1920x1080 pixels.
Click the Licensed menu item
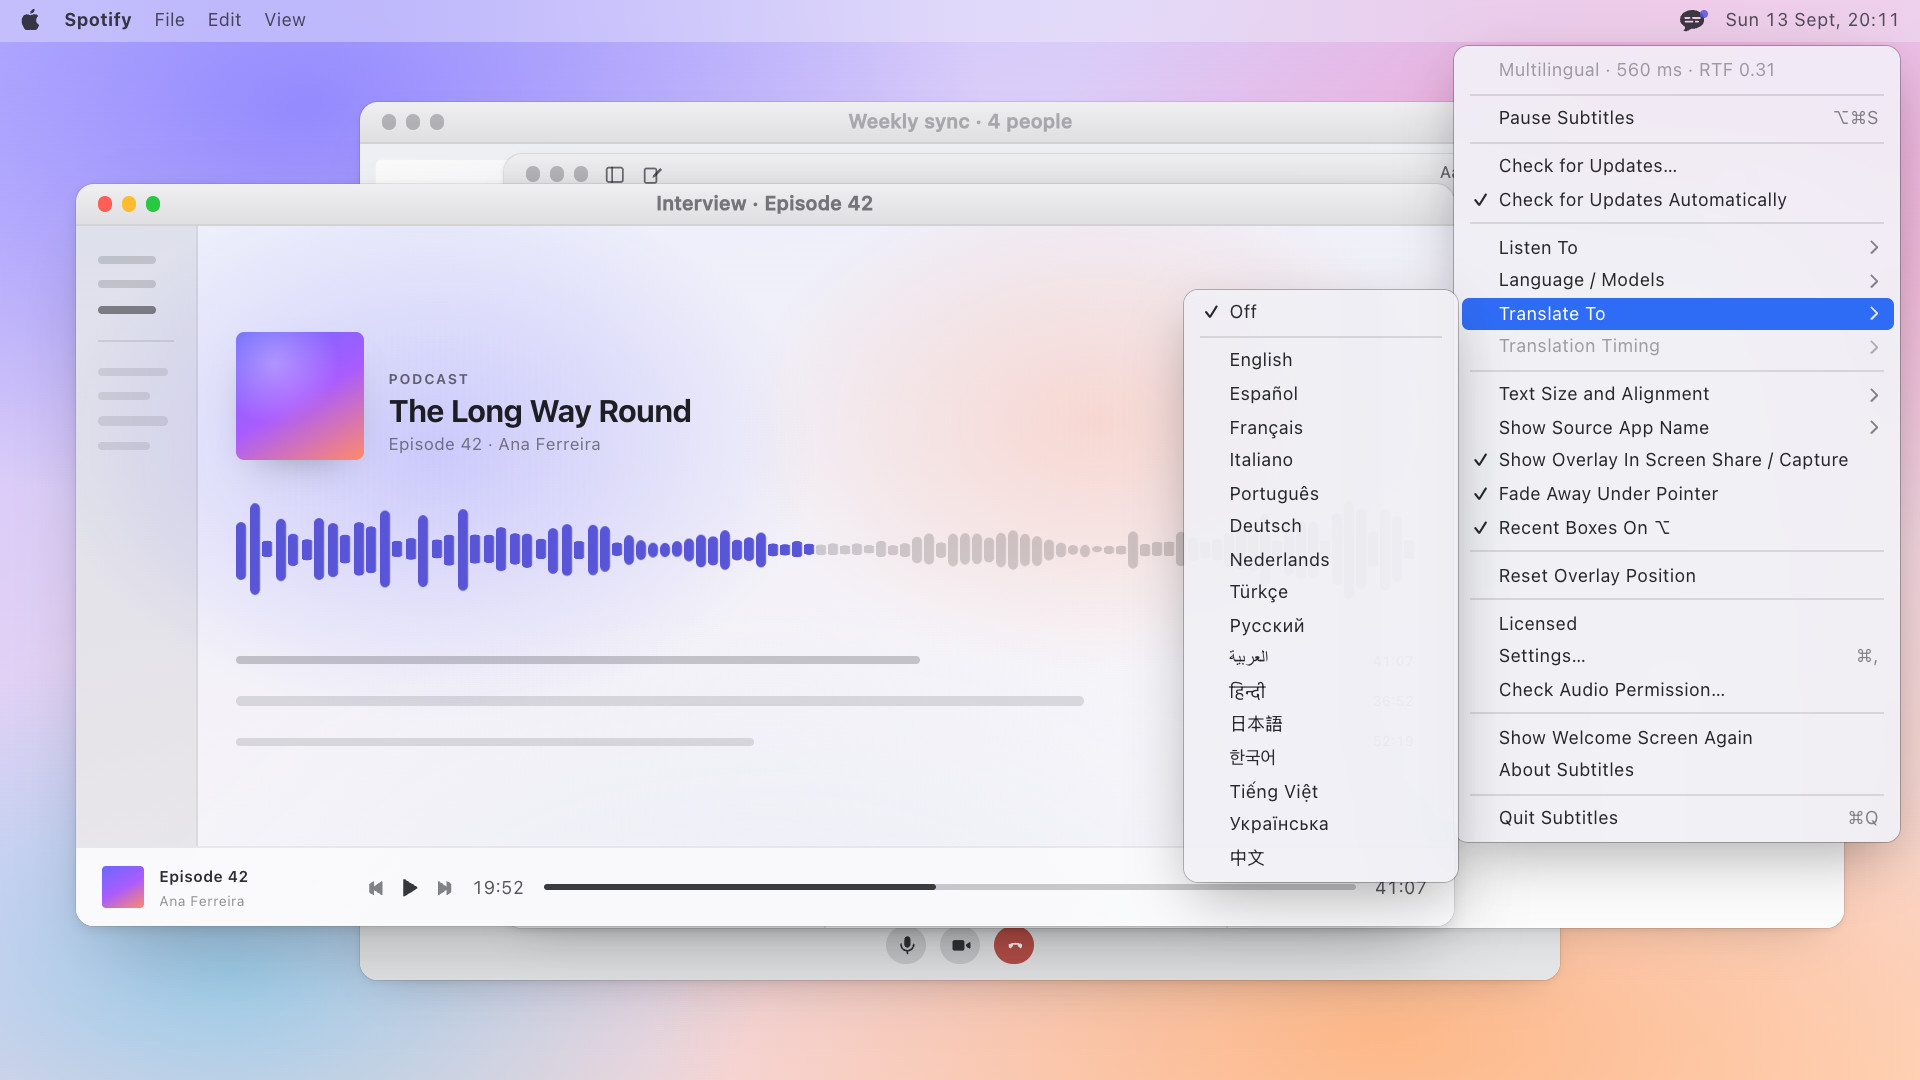point(1678,624)
